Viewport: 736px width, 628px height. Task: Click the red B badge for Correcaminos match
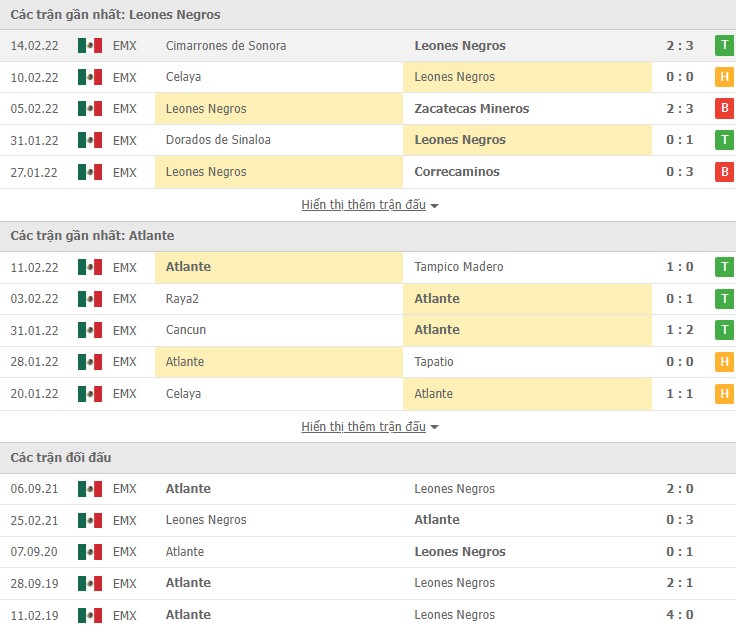(x=724, y=172)
